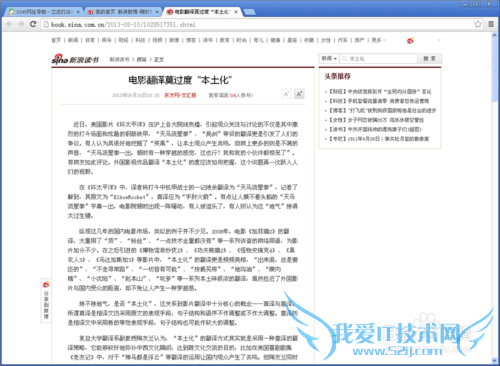Image resolution: width=500 pixels, height=366 pixels.
Task: Click the 分享到微博 vertical share label
Action: [46, 305]
